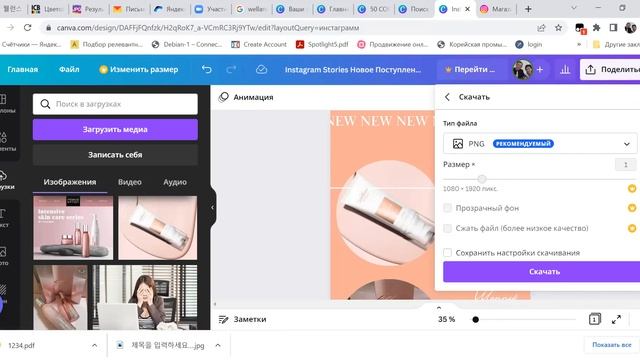Open the login bookmark
This screenshot has width=640, height=360.
point(529,44)
